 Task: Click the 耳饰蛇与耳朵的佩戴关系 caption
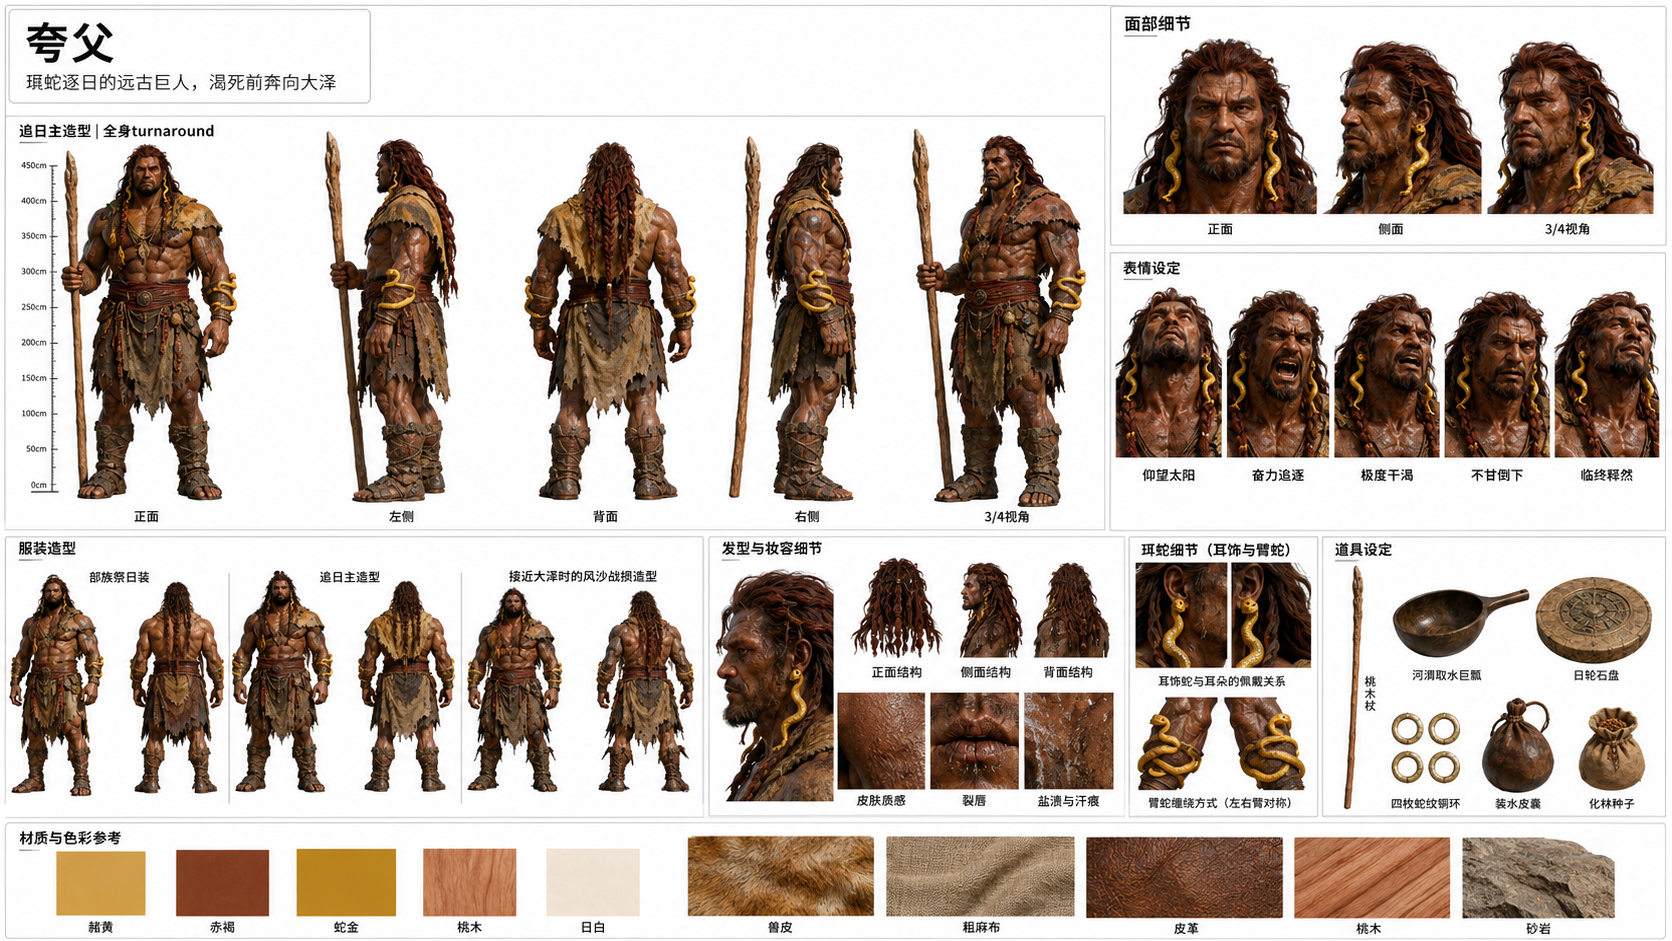coord(1222,681)
